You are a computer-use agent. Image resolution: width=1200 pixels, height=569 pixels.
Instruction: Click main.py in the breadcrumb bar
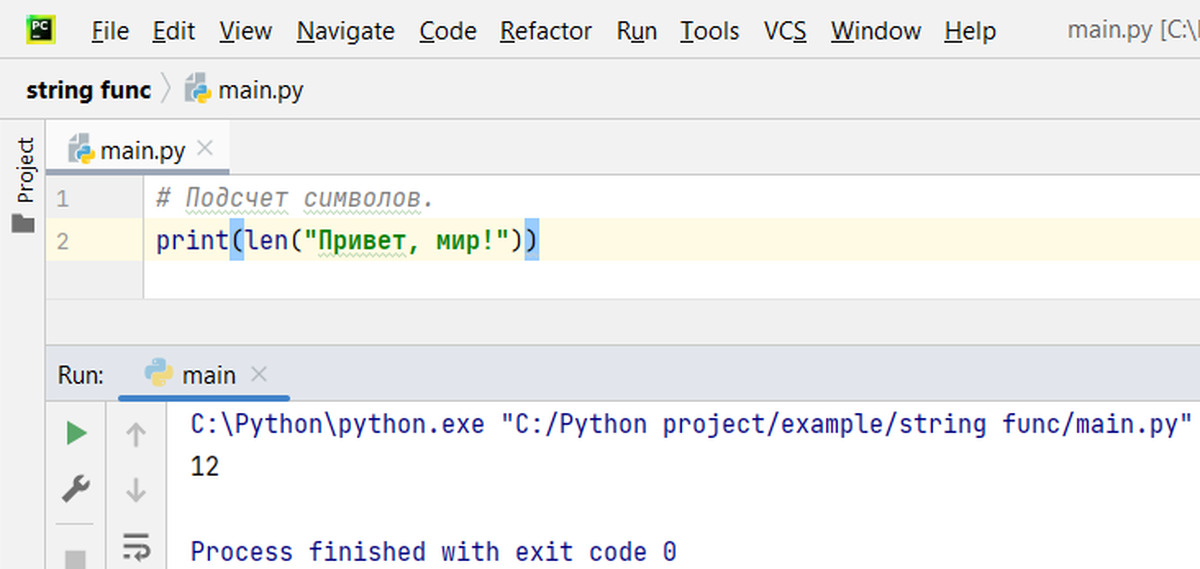[x=260, y=90]
